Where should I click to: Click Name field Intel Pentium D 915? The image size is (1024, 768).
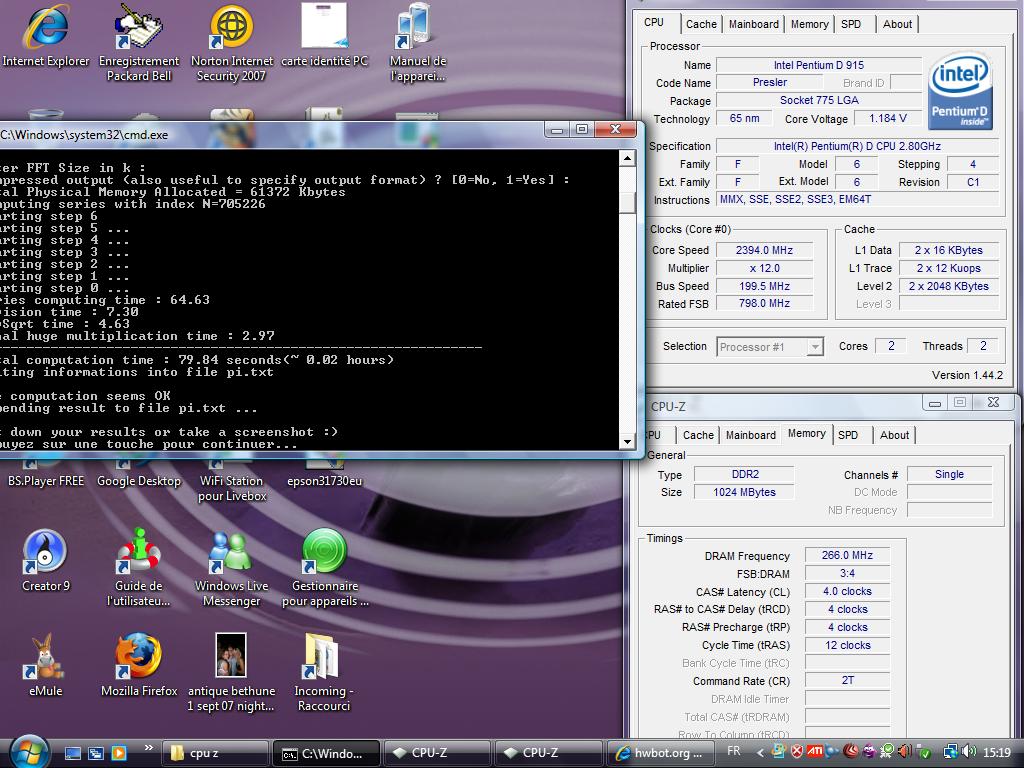(x=819, y=65)
